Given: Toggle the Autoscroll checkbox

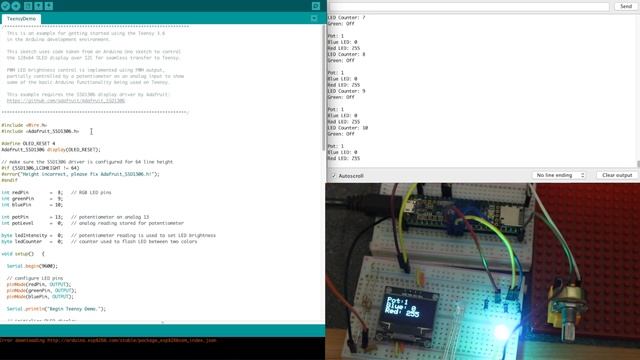Looking at the screenshot, I should coord(334,176).
